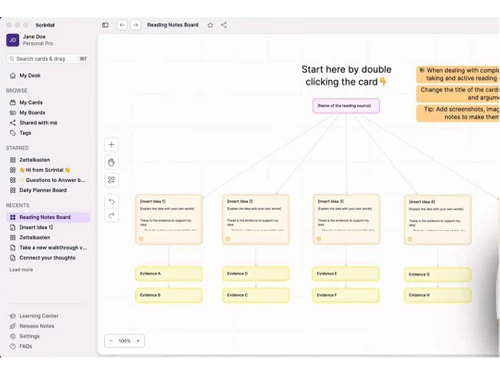Select the Evidence D card
500x375 pixels.
(x=256, y=274)
